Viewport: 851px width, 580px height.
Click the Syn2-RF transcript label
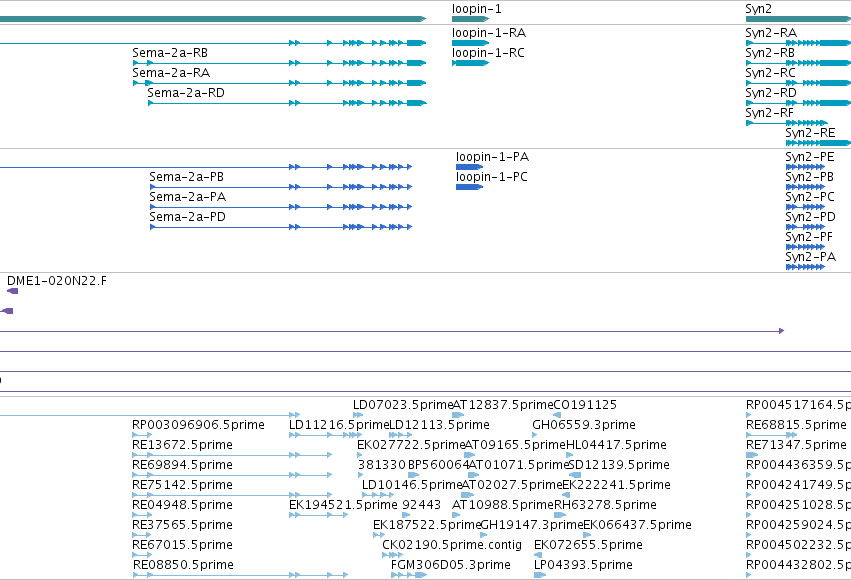click(x=770, y=113)
